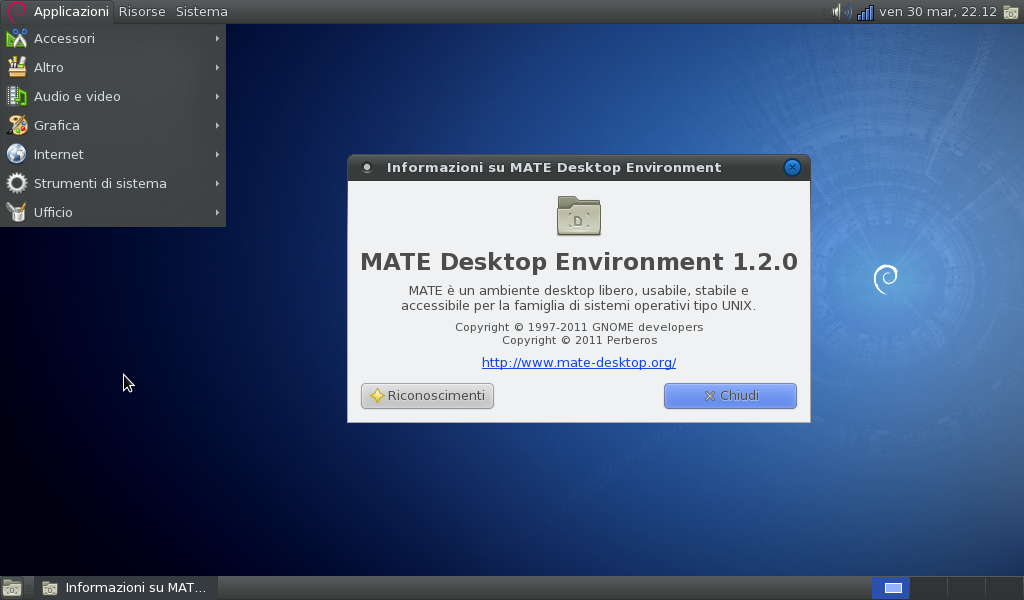Click the MATE folder logo in the dialog
This screenshot has height=600, width=1024.
pos(578,216)
